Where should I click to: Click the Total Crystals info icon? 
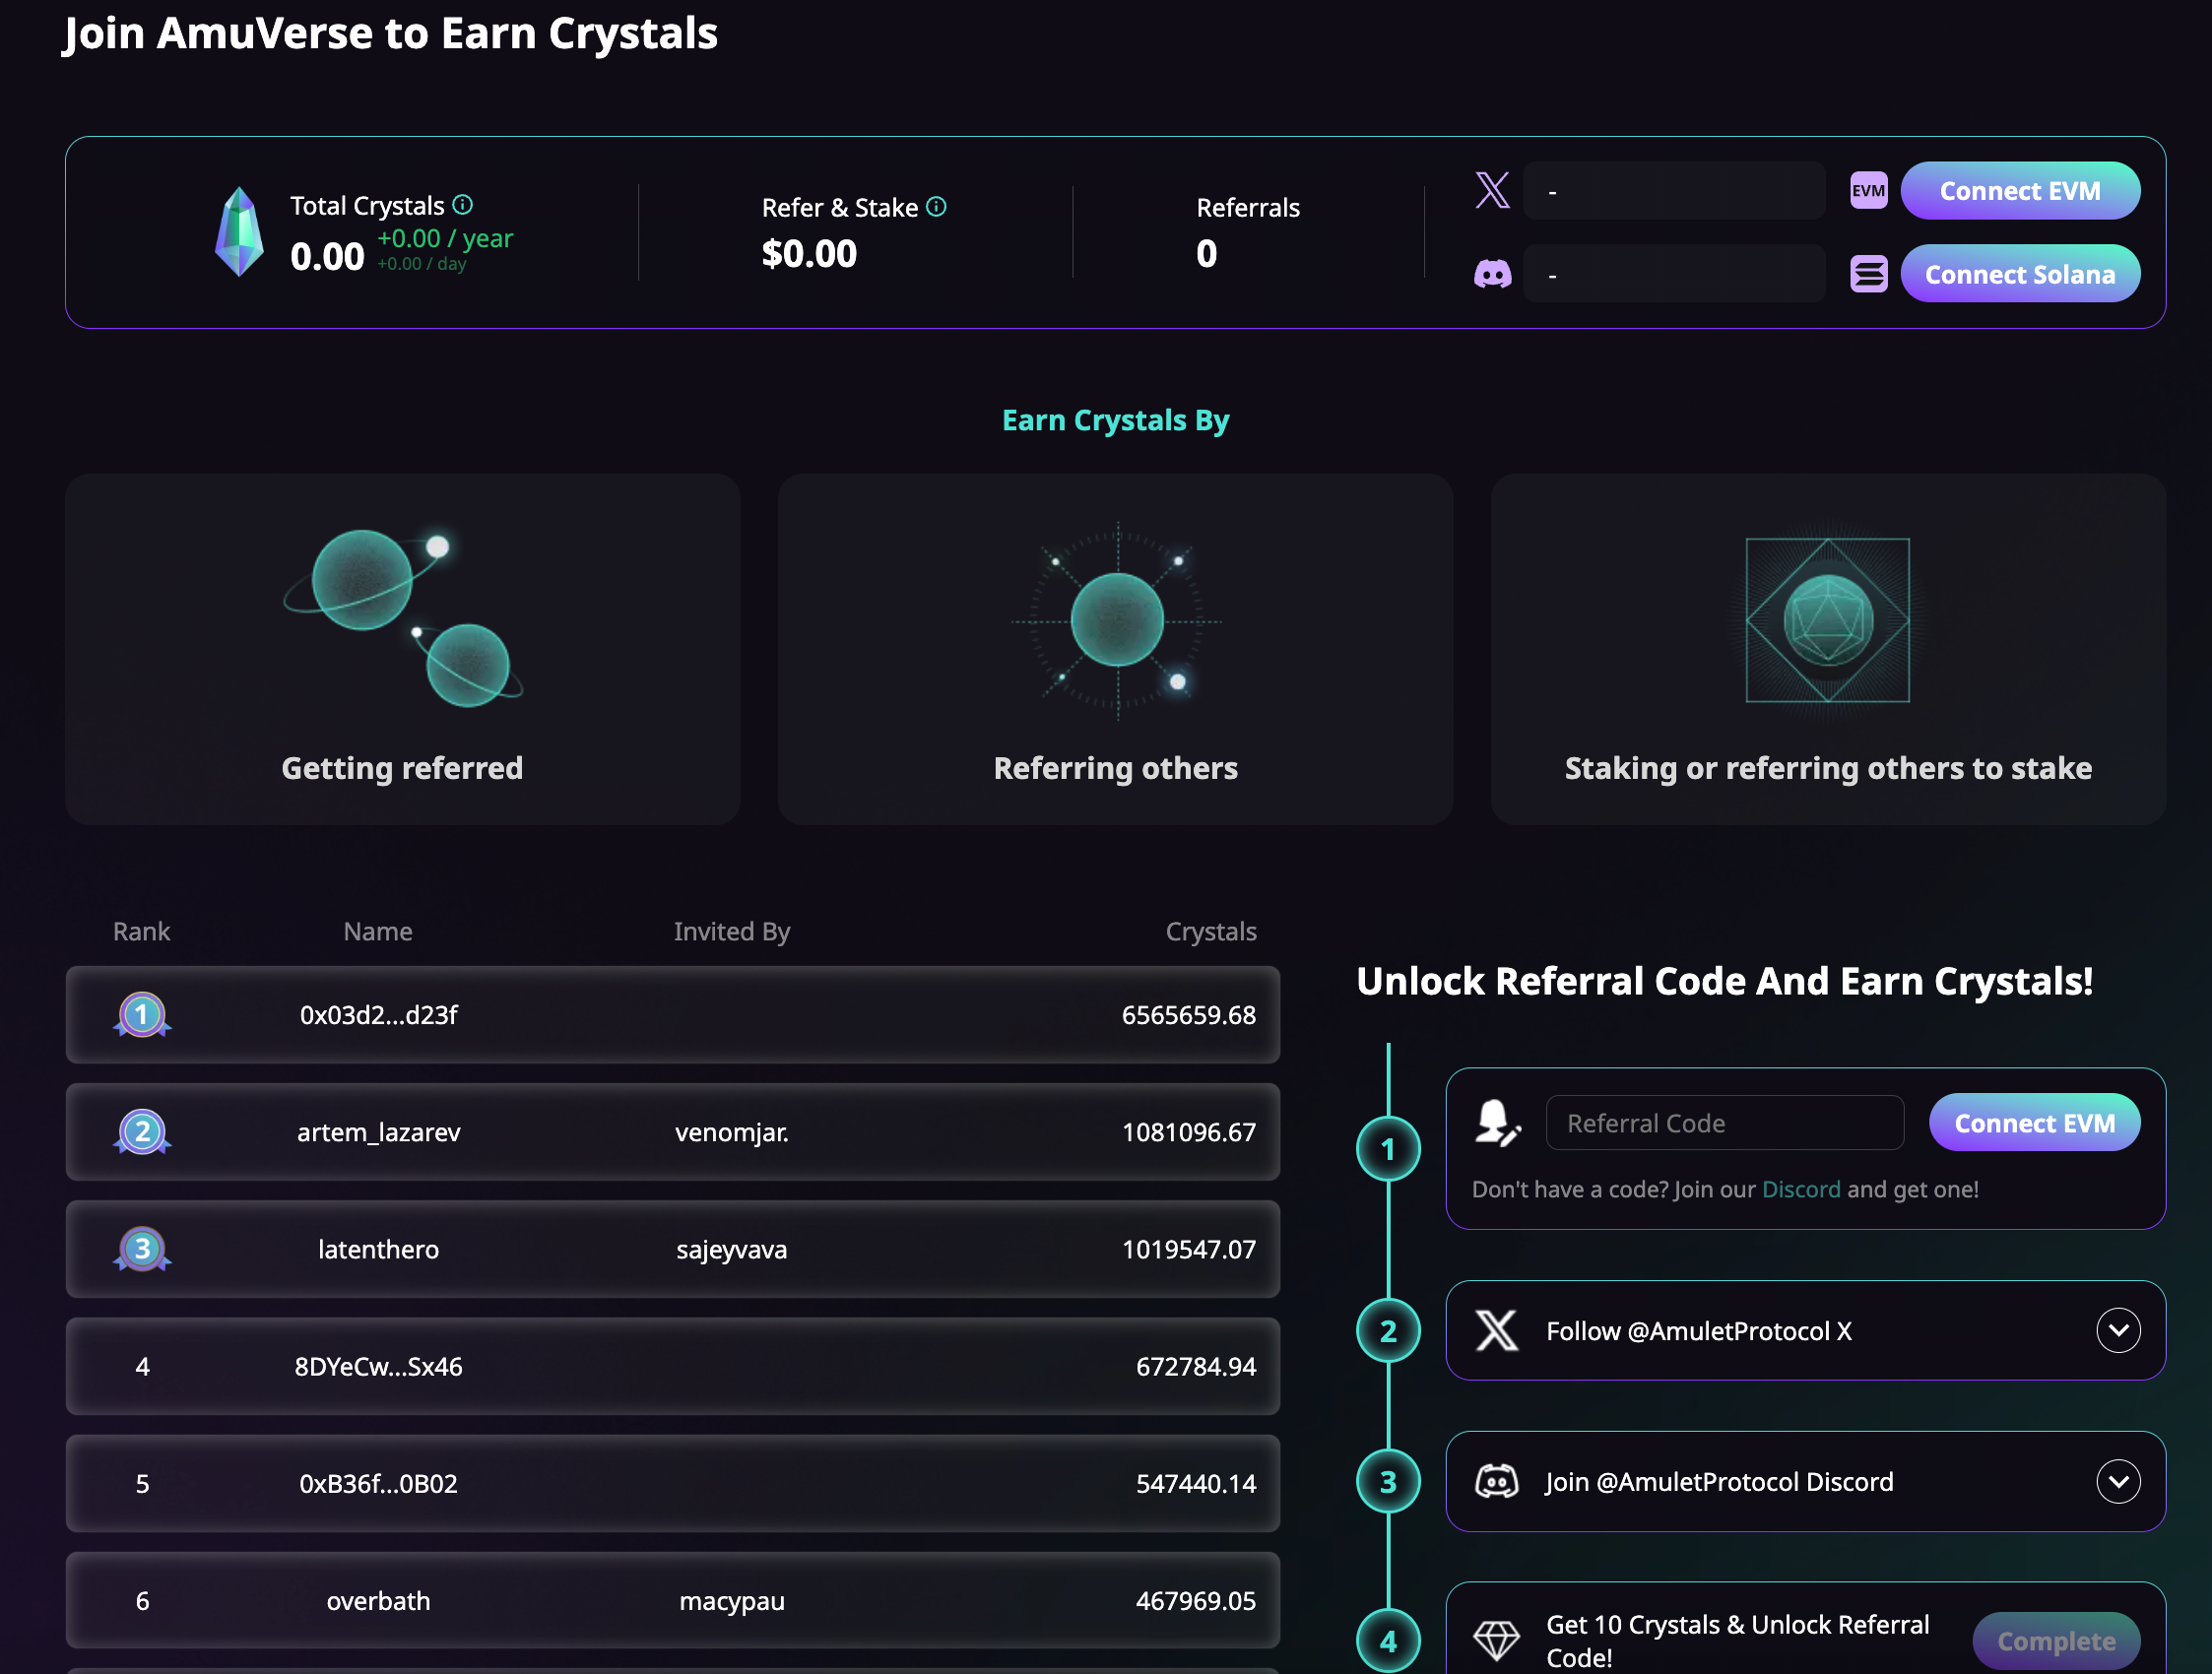point(462,205)
